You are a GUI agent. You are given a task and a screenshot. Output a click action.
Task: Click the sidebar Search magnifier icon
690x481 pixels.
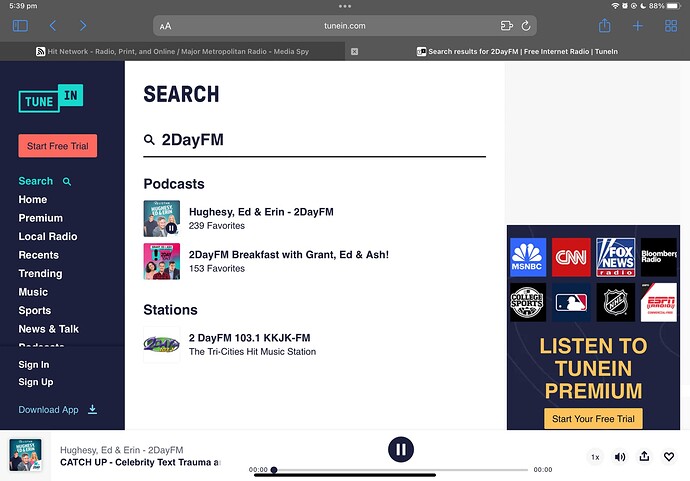[x=67, y=181]
